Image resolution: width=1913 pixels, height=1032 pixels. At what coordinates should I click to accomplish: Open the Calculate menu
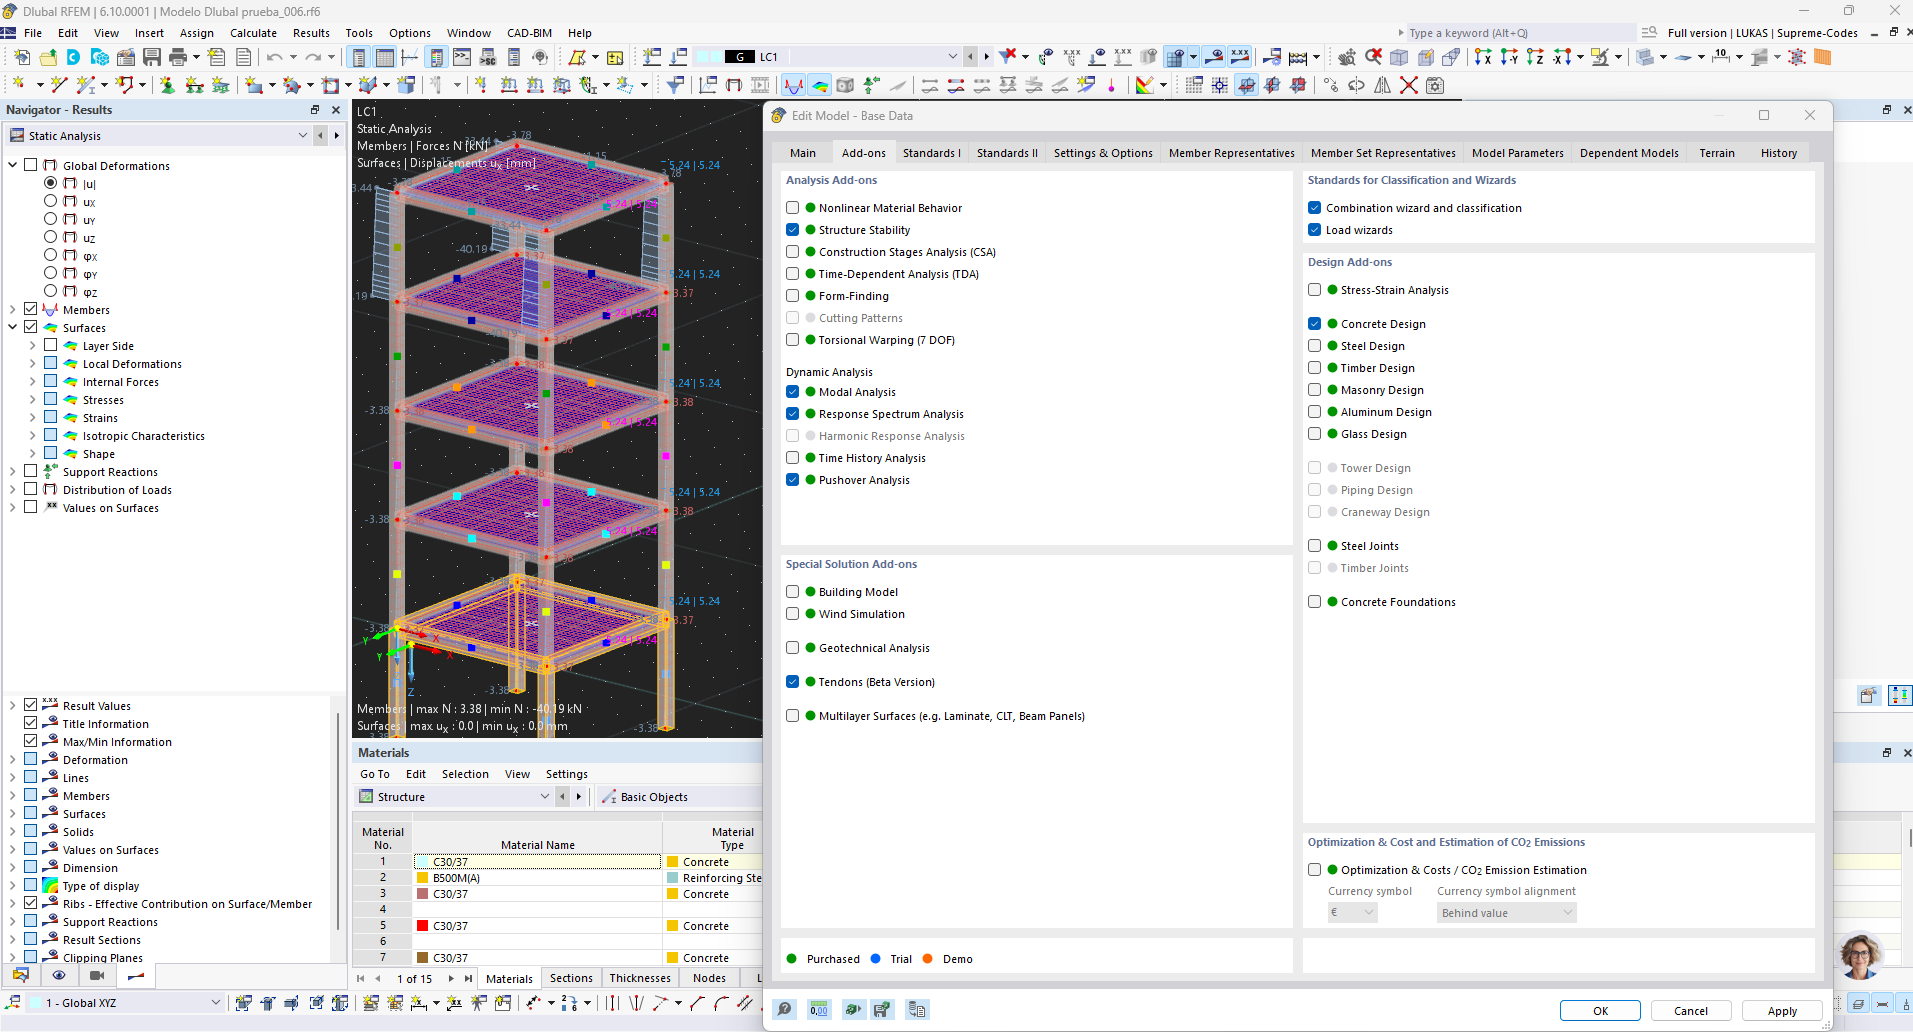coord(253,33)
